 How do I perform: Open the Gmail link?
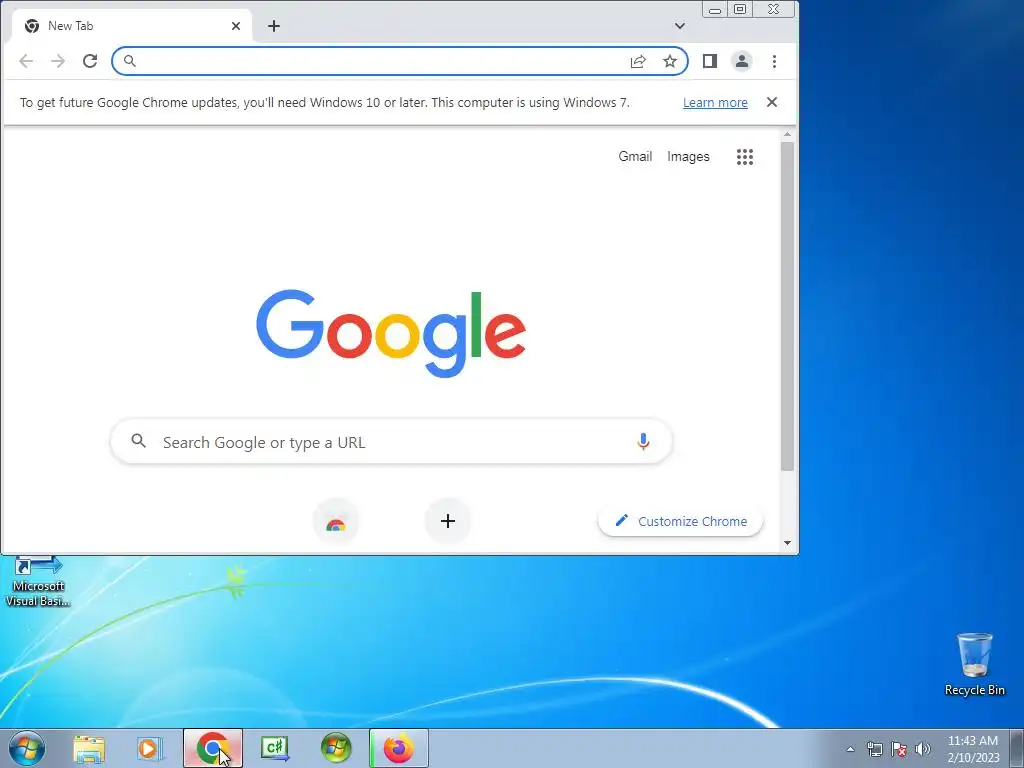coord(635,156)
